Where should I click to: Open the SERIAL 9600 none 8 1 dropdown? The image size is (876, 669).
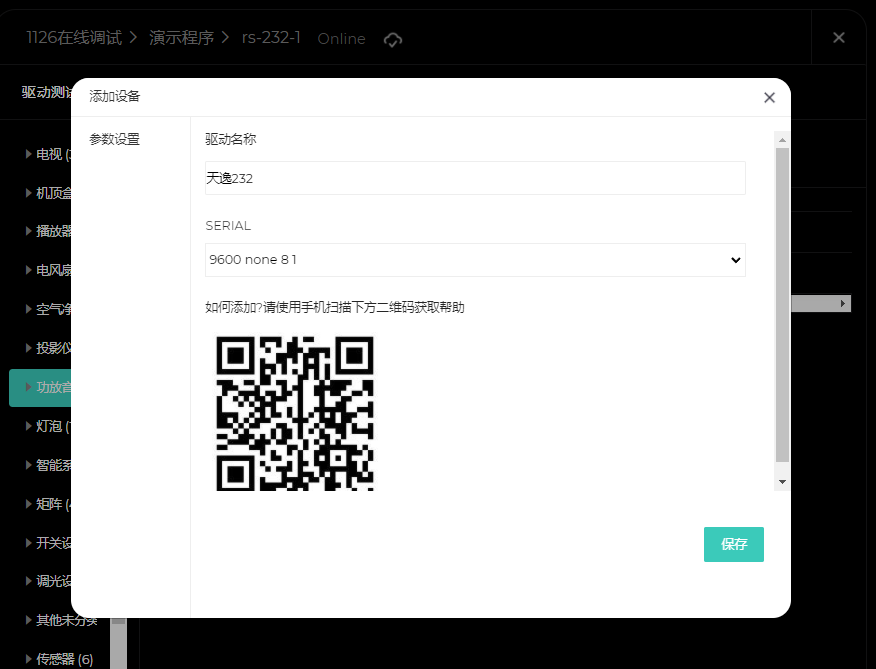coord(475,260)
